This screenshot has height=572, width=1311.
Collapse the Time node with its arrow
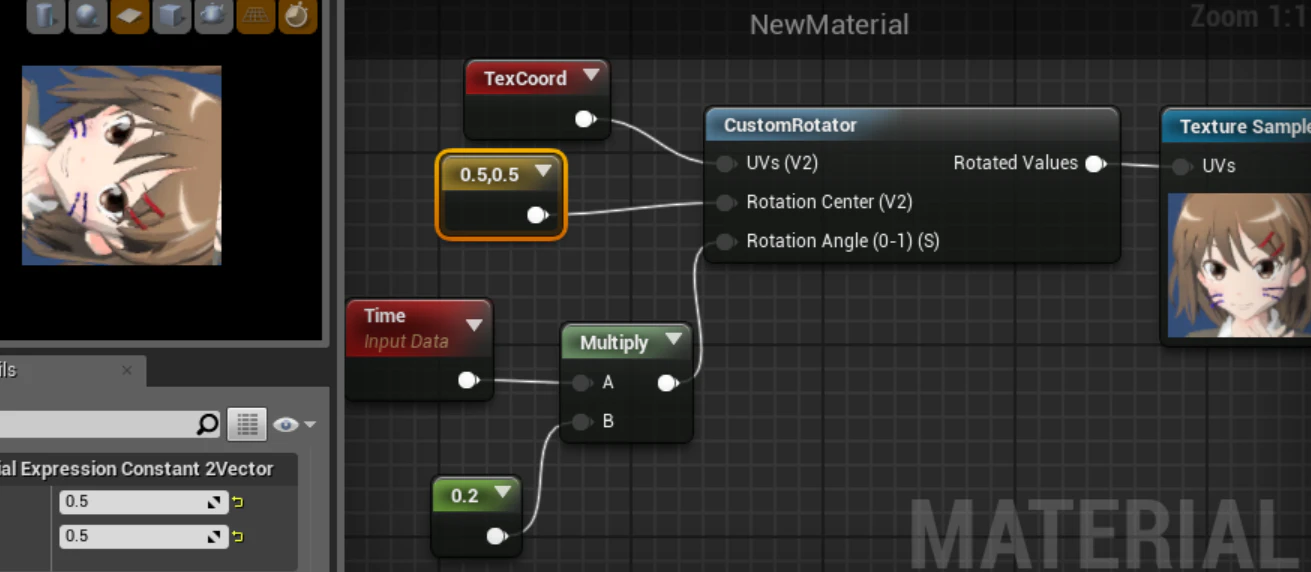point(474,325)
